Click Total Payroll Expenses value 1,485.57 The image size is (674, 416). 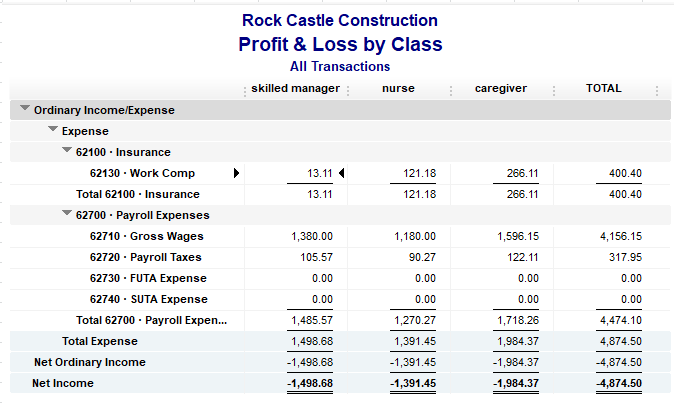(312, 321)
